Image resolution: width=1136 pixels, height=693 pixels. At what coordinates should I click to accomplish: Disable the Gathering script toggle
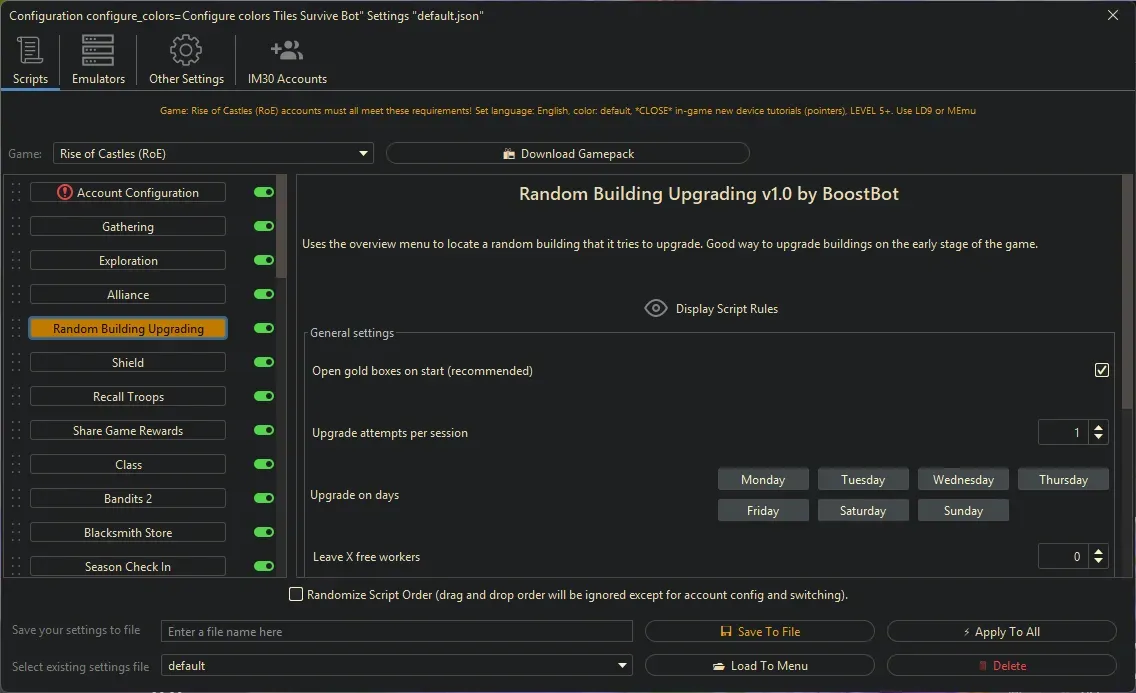(x=264, y=226)
